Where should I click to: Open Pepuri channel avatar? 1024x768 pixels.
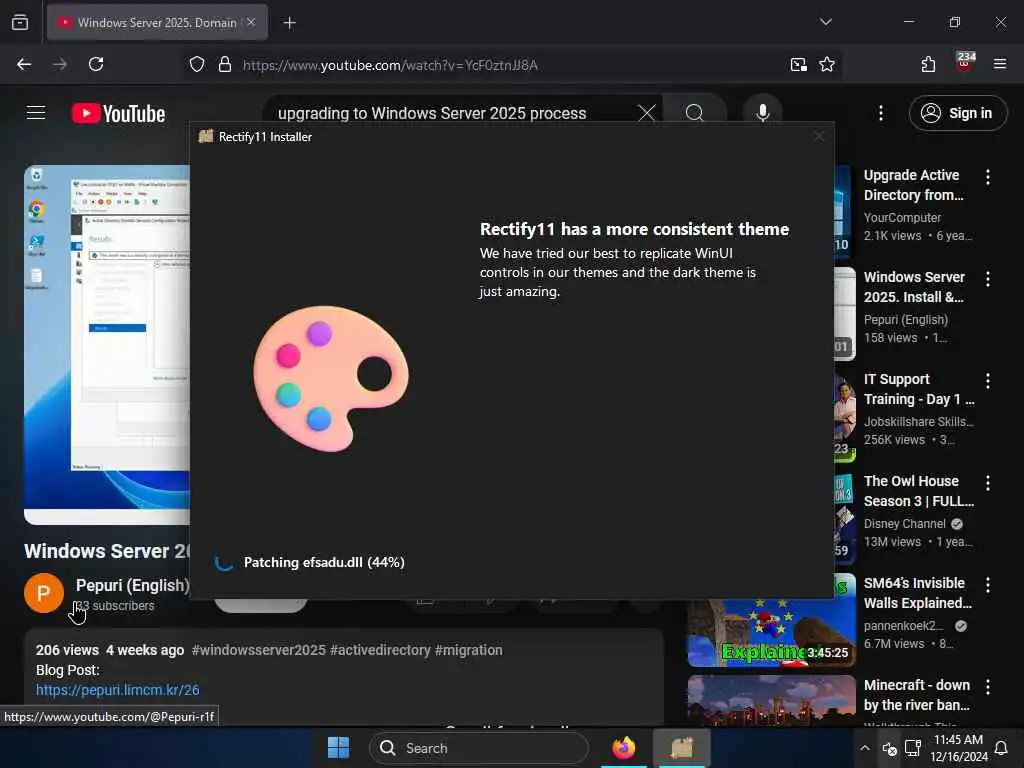44,593
